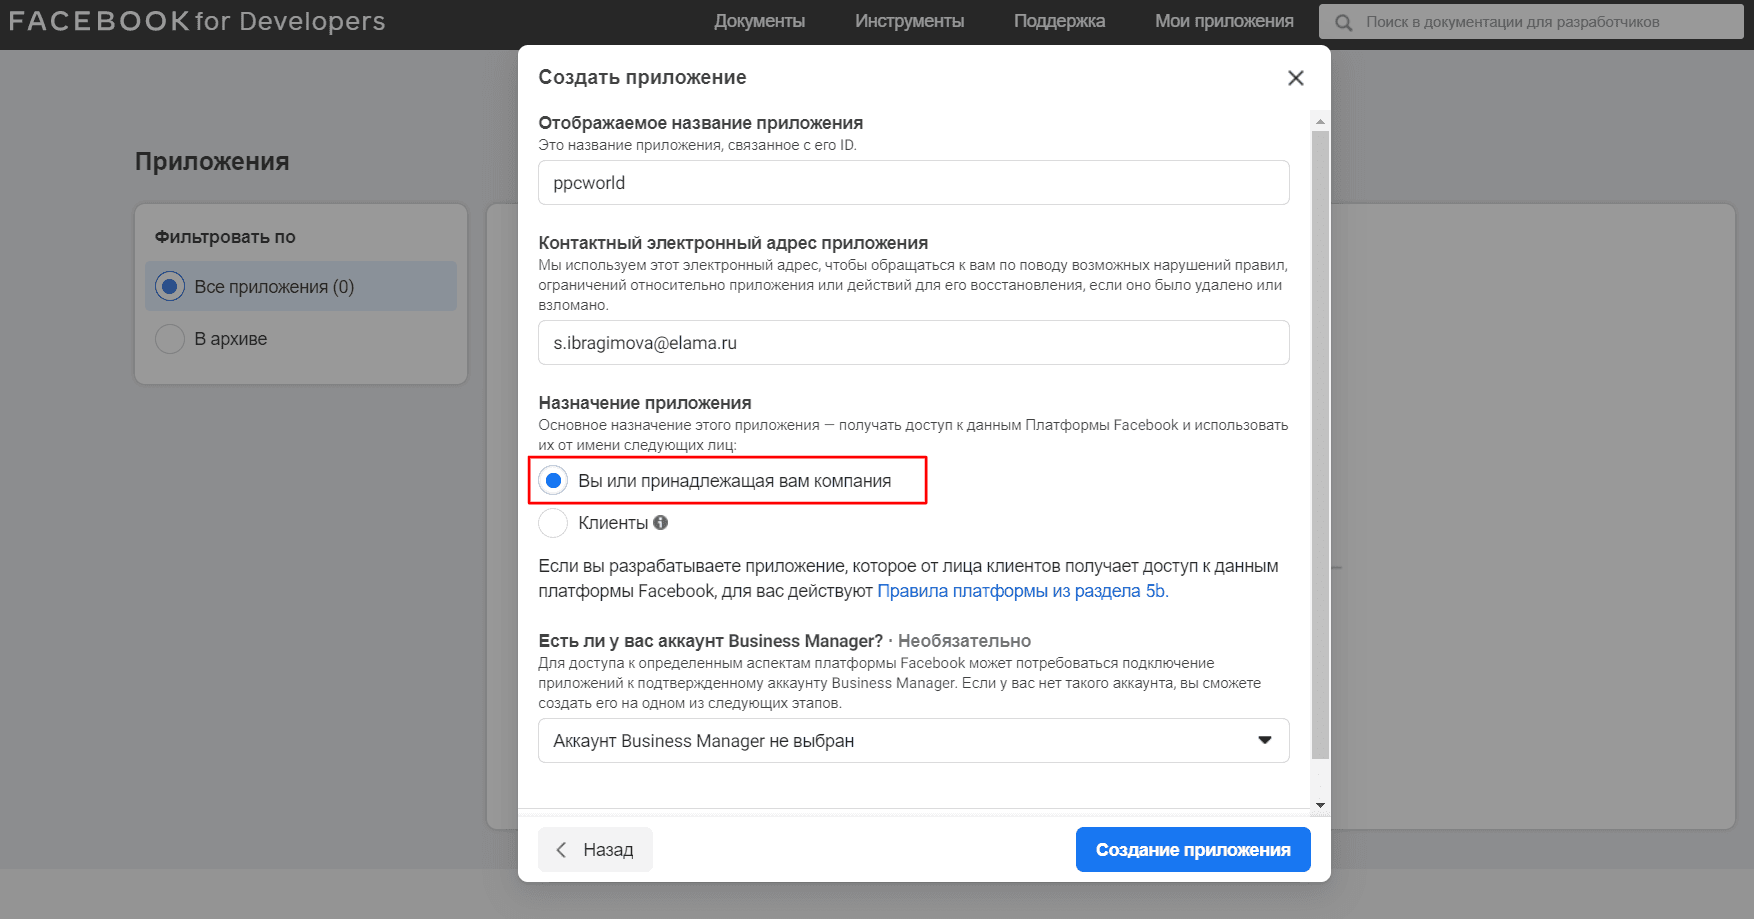Select Все приложения (0) filter

click(x=301, y=287)
